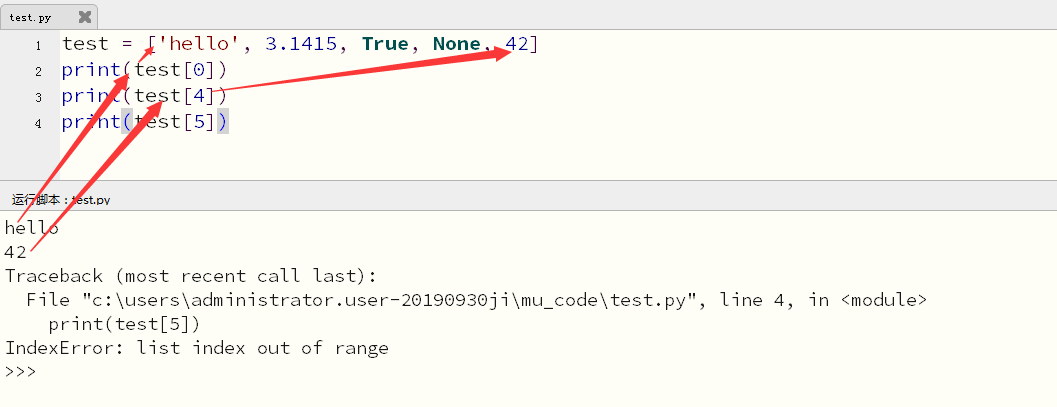Image resolution: width=1057 pixels, height=407 pixels.
Task: Place cursor on the 'hello' string in code
Action: [195, 44]
